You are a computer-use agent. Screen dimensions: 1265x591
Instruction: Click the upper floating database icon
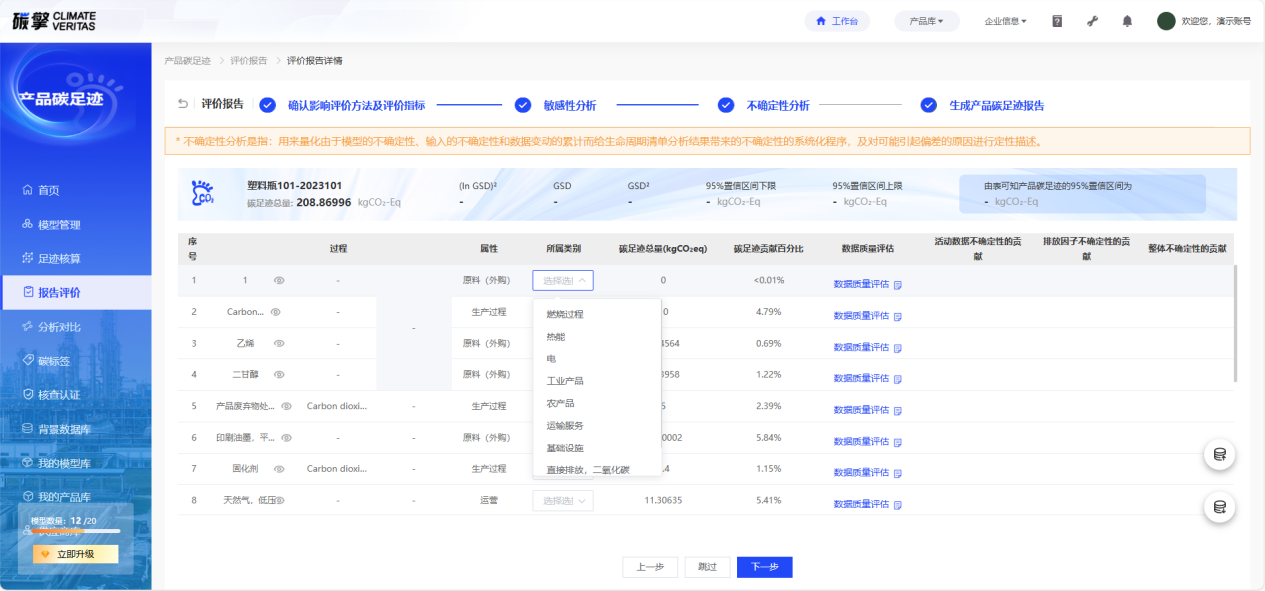[x=1219, y=455]
